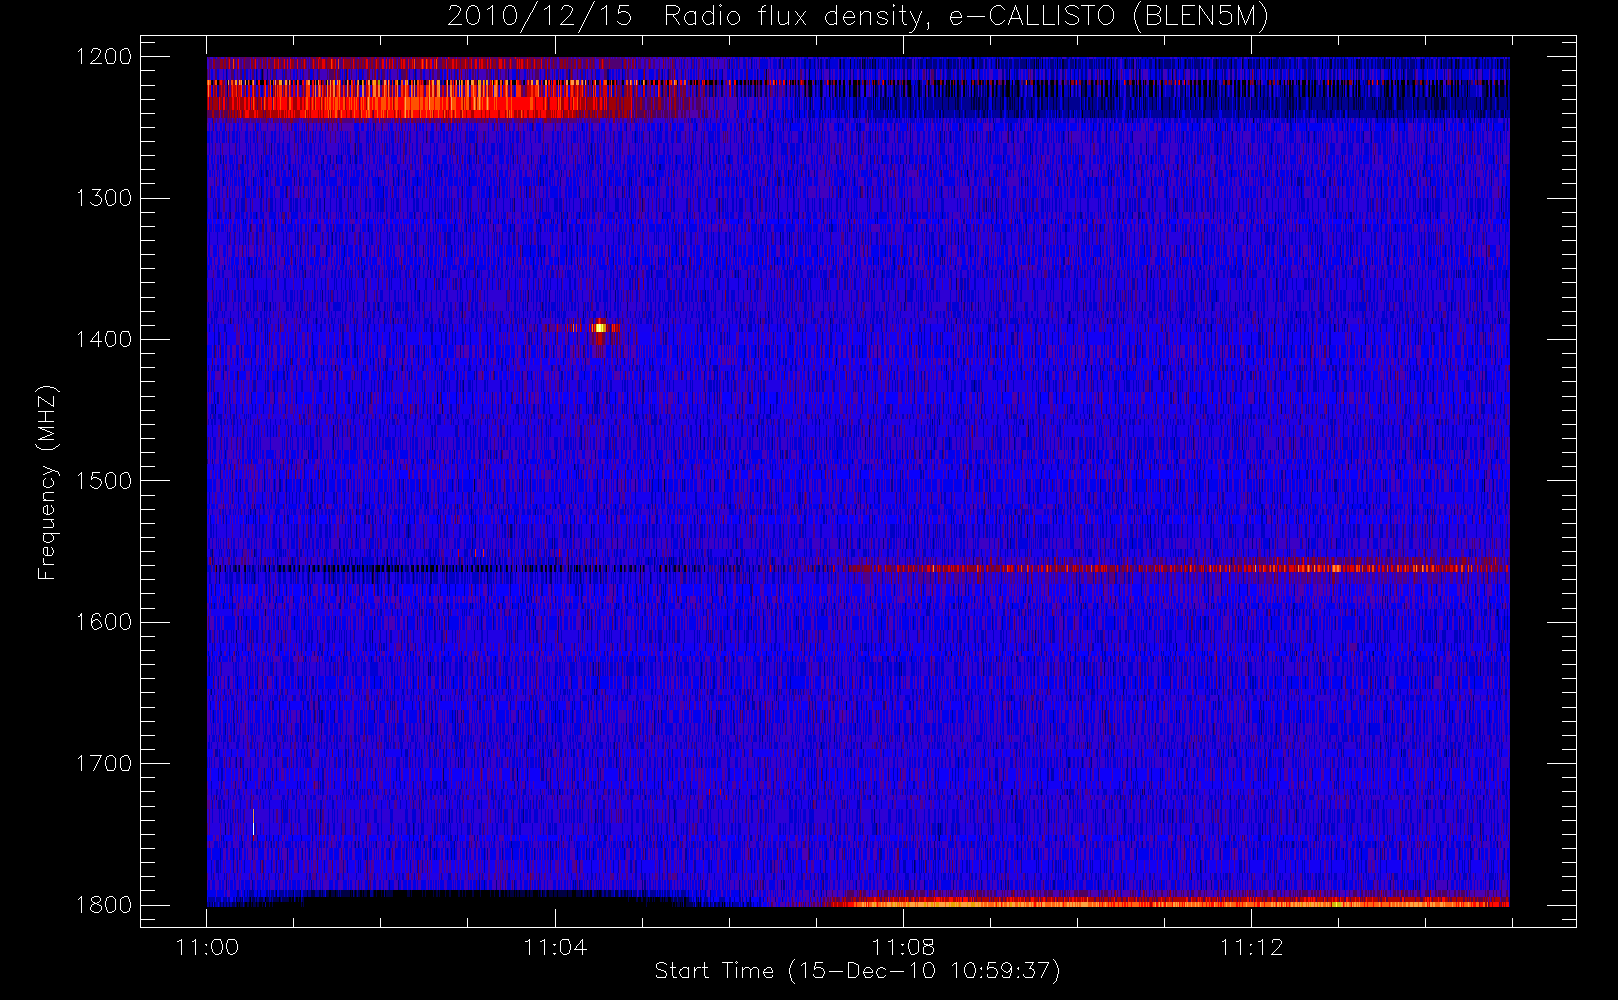Click the small white vertical mark near 1740 MHz
Viewport: 1618px width, 1000px height.
click(x=253, y=822)
